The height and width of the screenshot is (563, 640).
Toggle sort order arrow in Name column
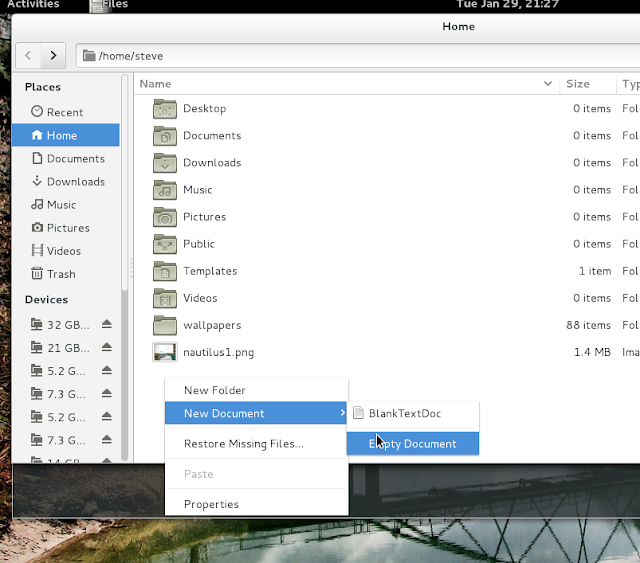click(x=548, y=84)
